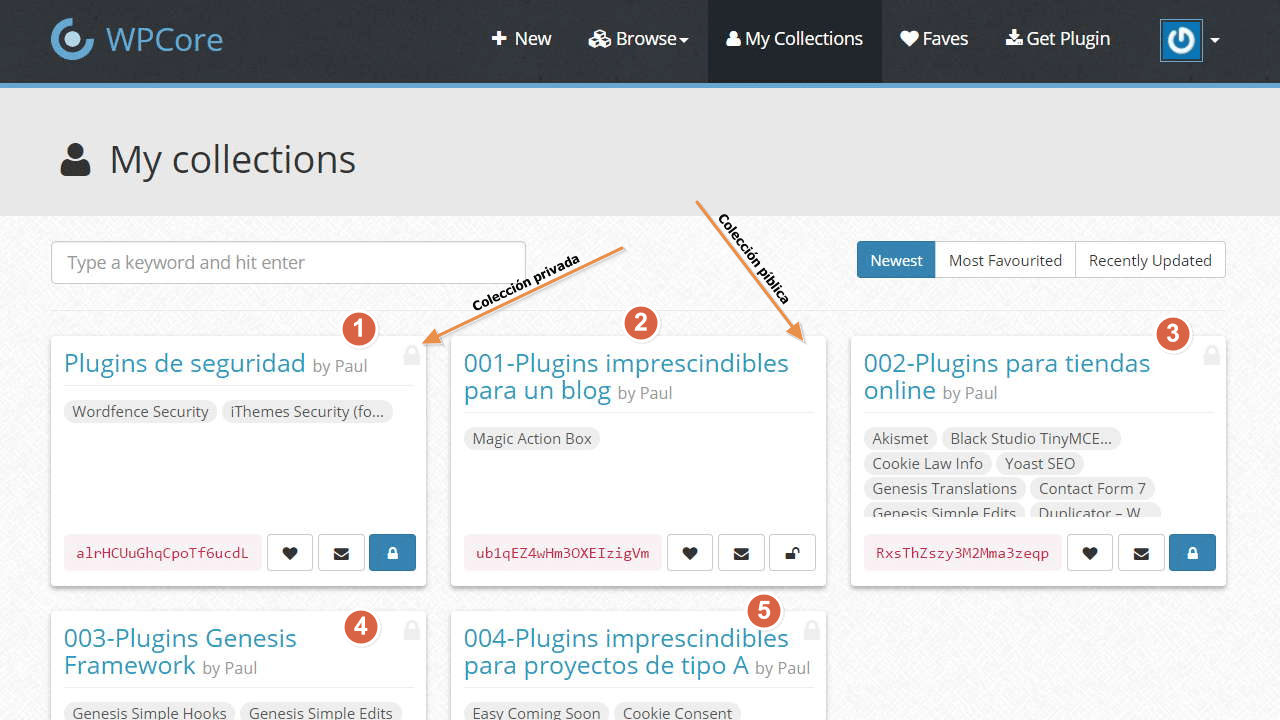This screenshot has height=720, width=1280.
Task: Open 004-Plugins imprescindibles para proyectos de tipo A
Action: click(626, 651)
